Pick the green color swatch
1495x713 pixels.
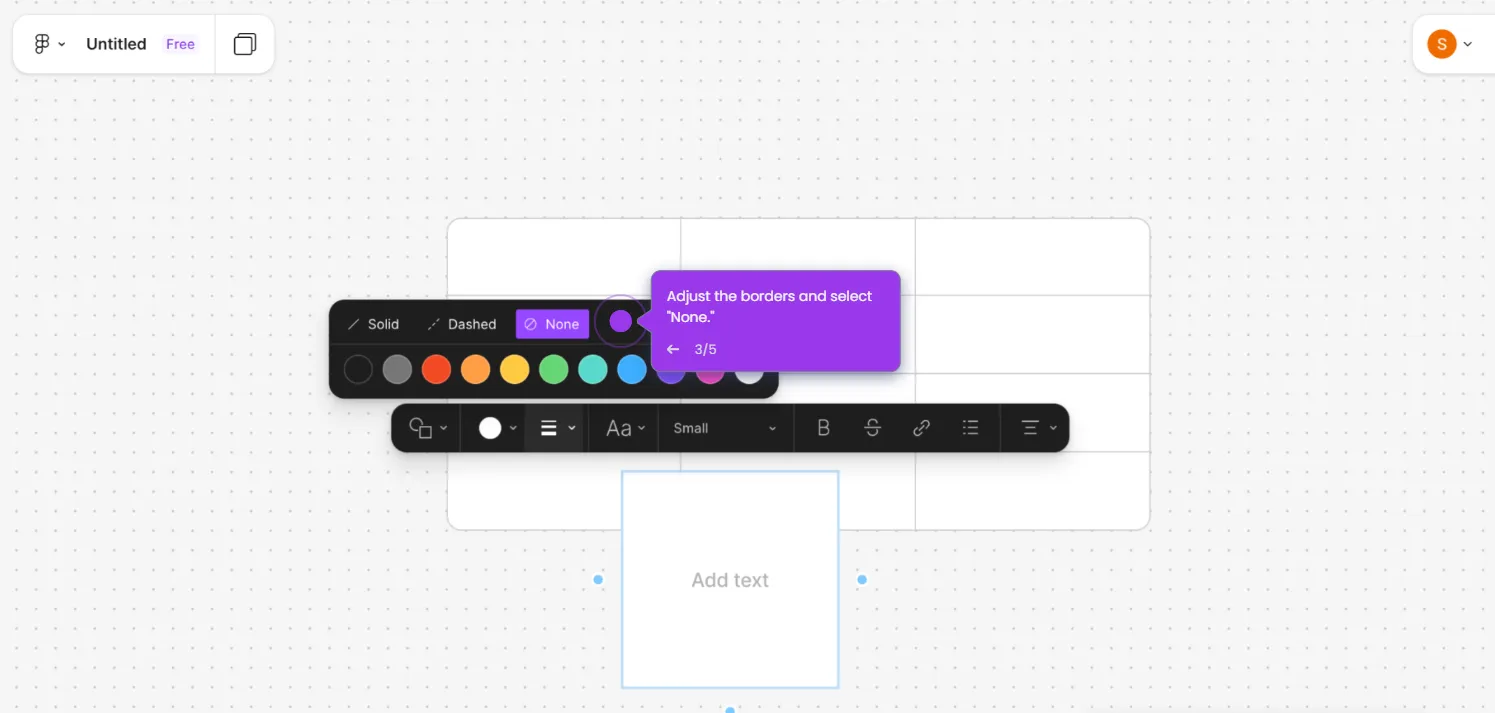[x=554, y=370]
